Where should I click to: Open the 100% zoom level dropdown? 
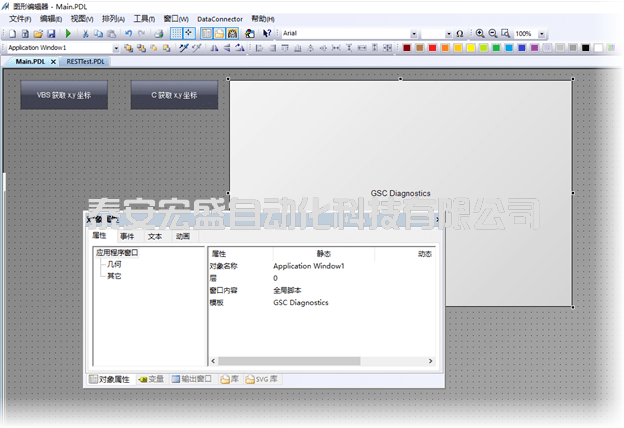click(x=540, y=33)
